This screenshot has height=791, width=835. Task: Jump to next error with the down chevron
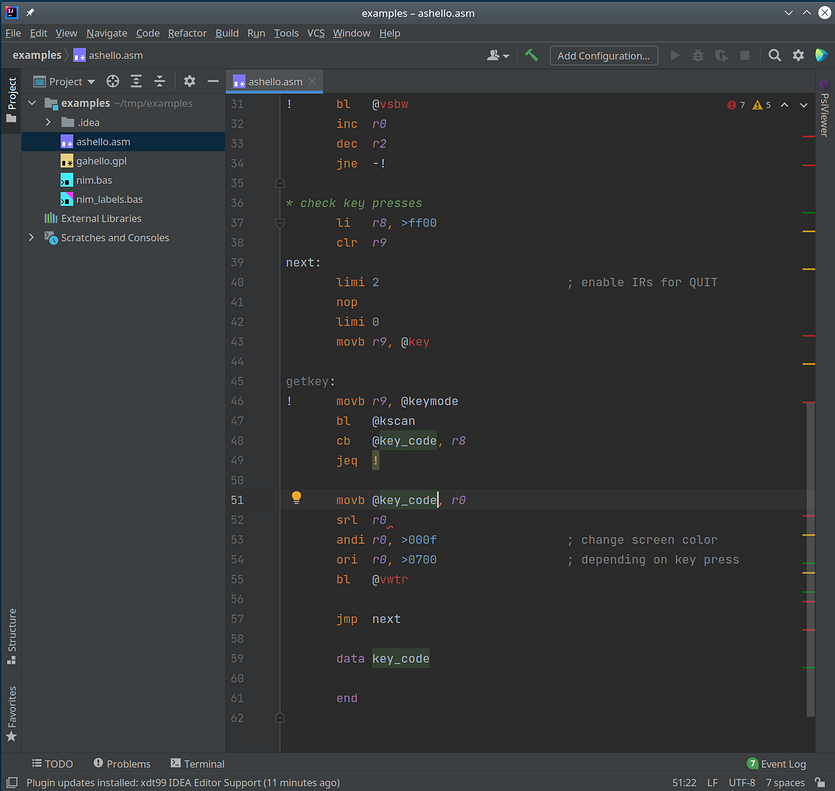[x=803, y=103]
